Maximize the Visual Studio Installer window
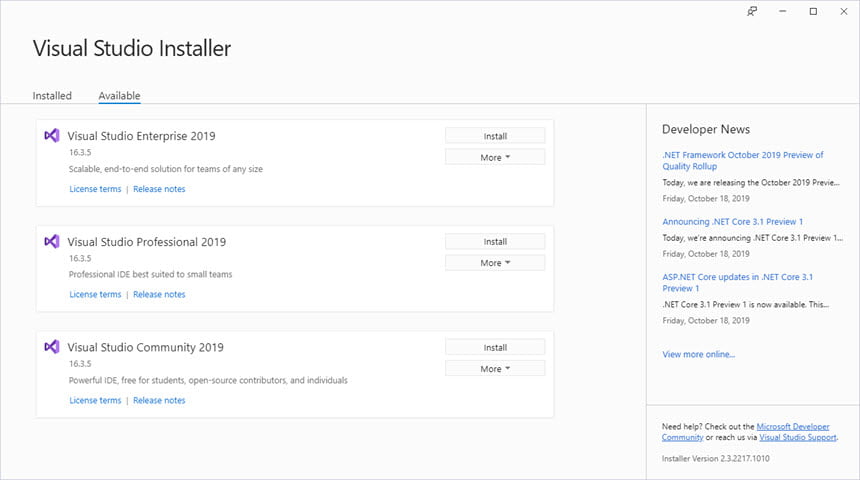This screenshot has width=860, height=480. (813, 11)
